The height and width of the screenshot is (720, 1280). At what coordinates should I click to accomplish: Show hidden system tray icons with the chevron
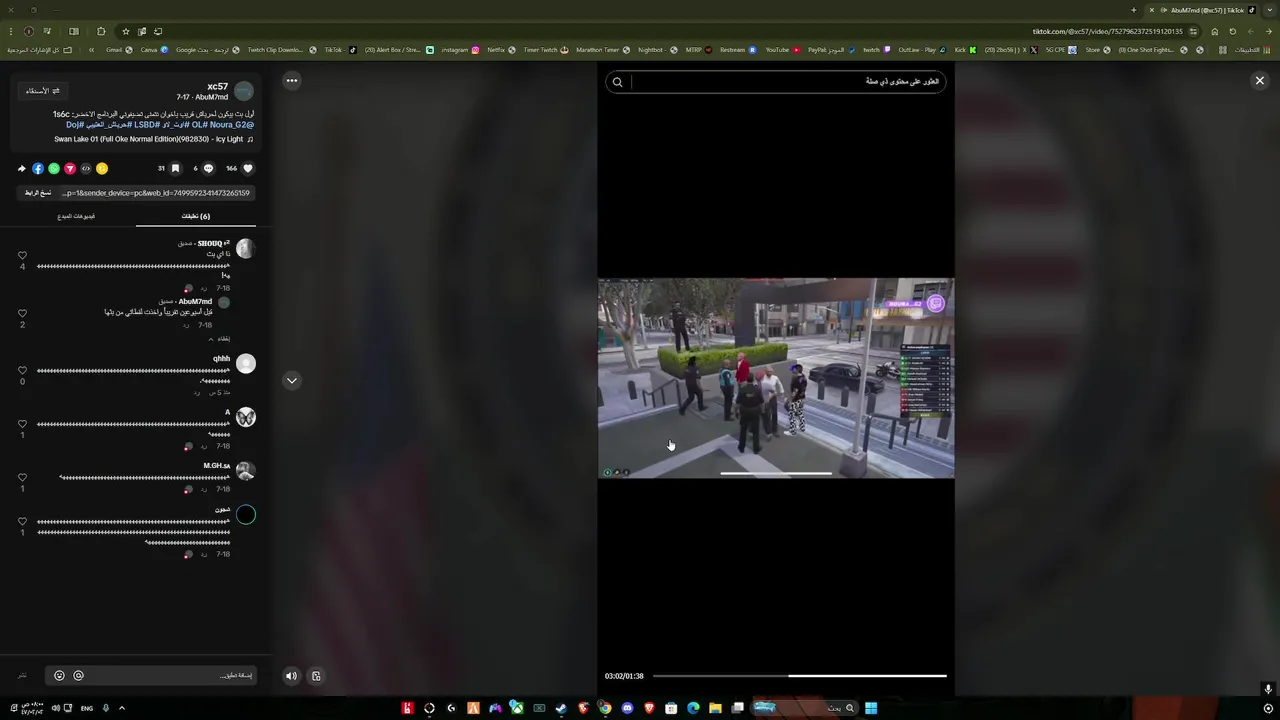(x=122, y=708)
